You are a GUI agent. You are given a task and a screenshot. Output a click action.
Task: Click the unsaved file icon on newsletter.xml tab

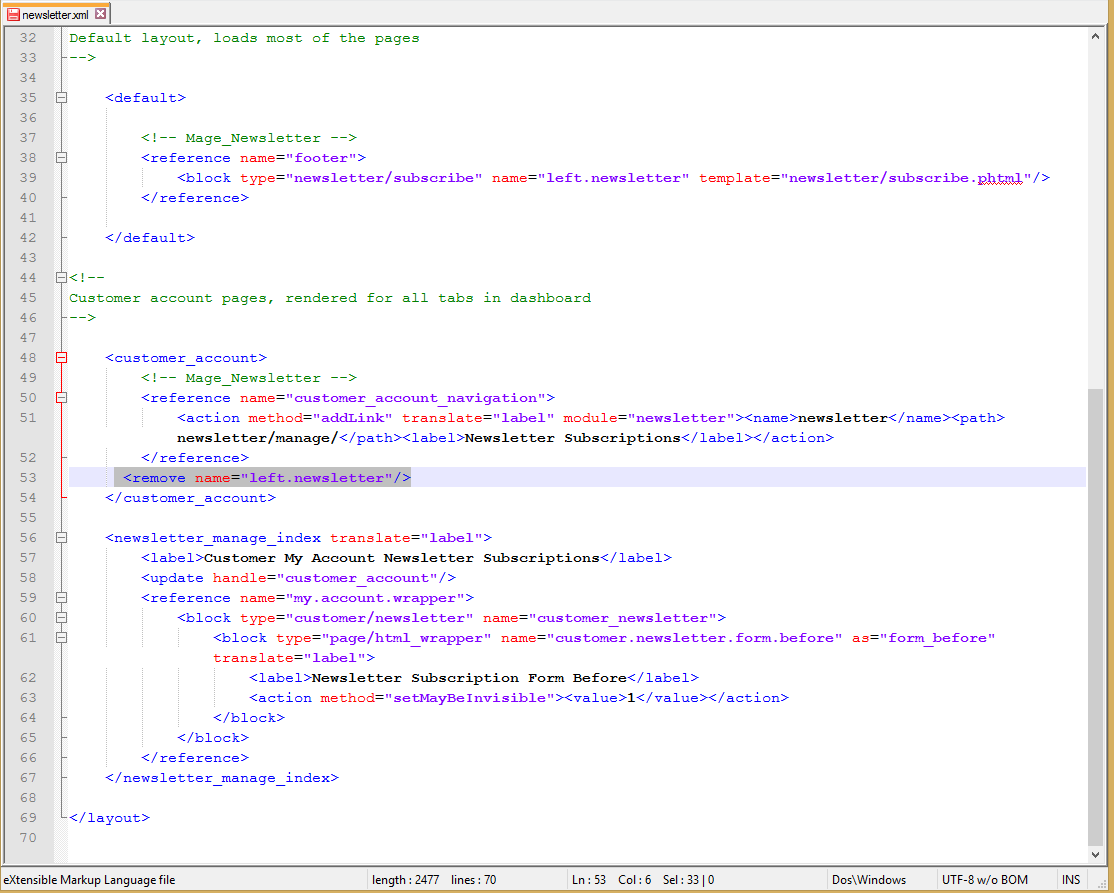pos(13,14)
